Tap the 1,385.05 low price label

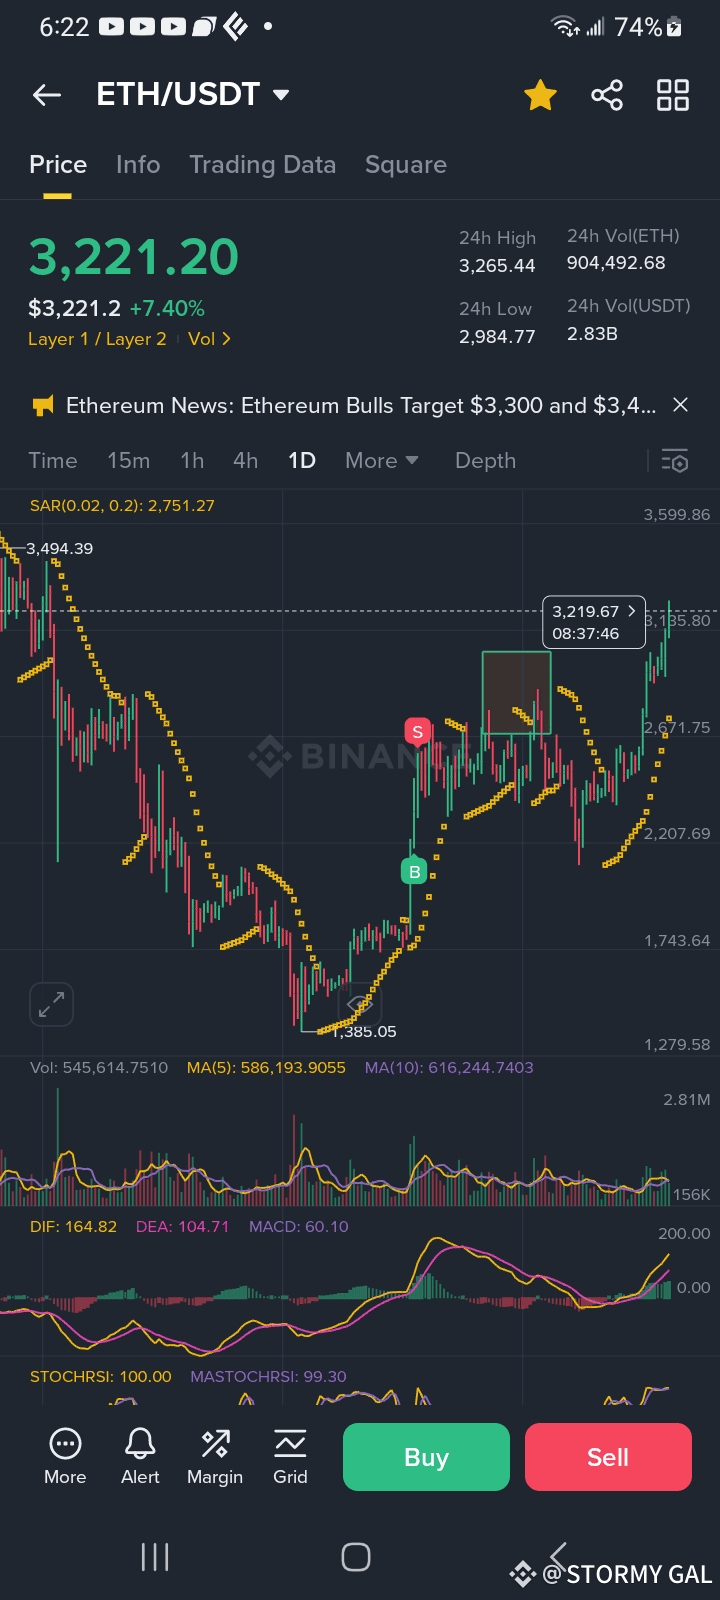tap(364, 1032)
